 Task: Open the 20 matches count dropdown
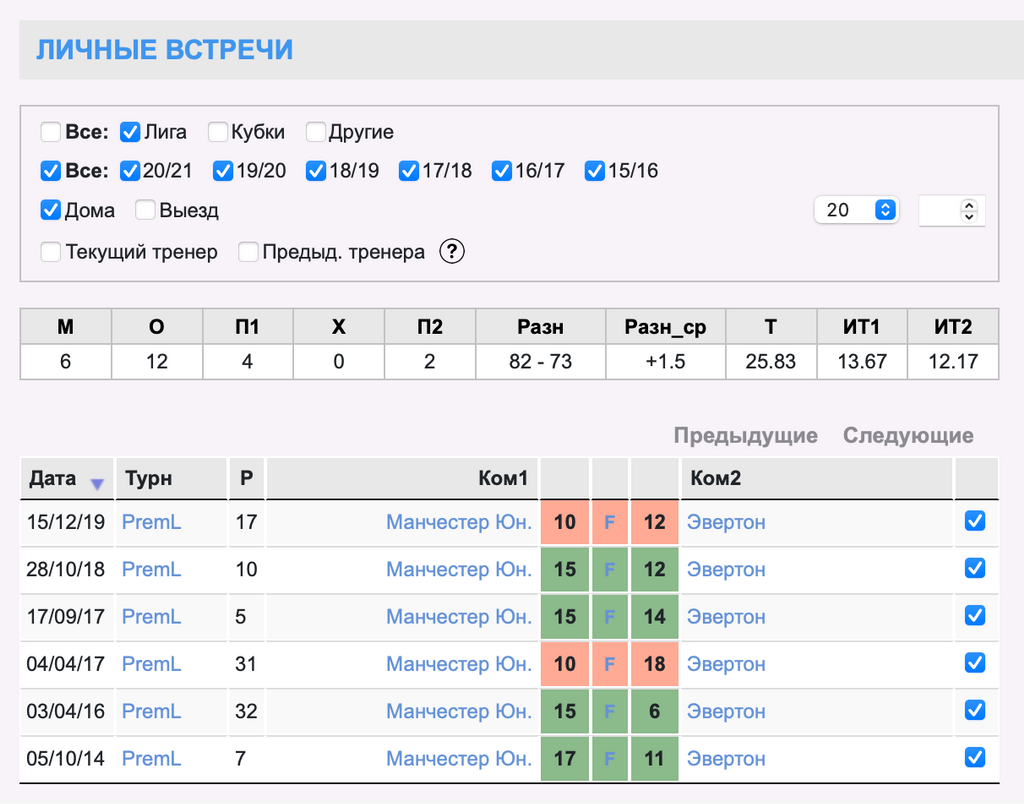click(x=856, y=210)
